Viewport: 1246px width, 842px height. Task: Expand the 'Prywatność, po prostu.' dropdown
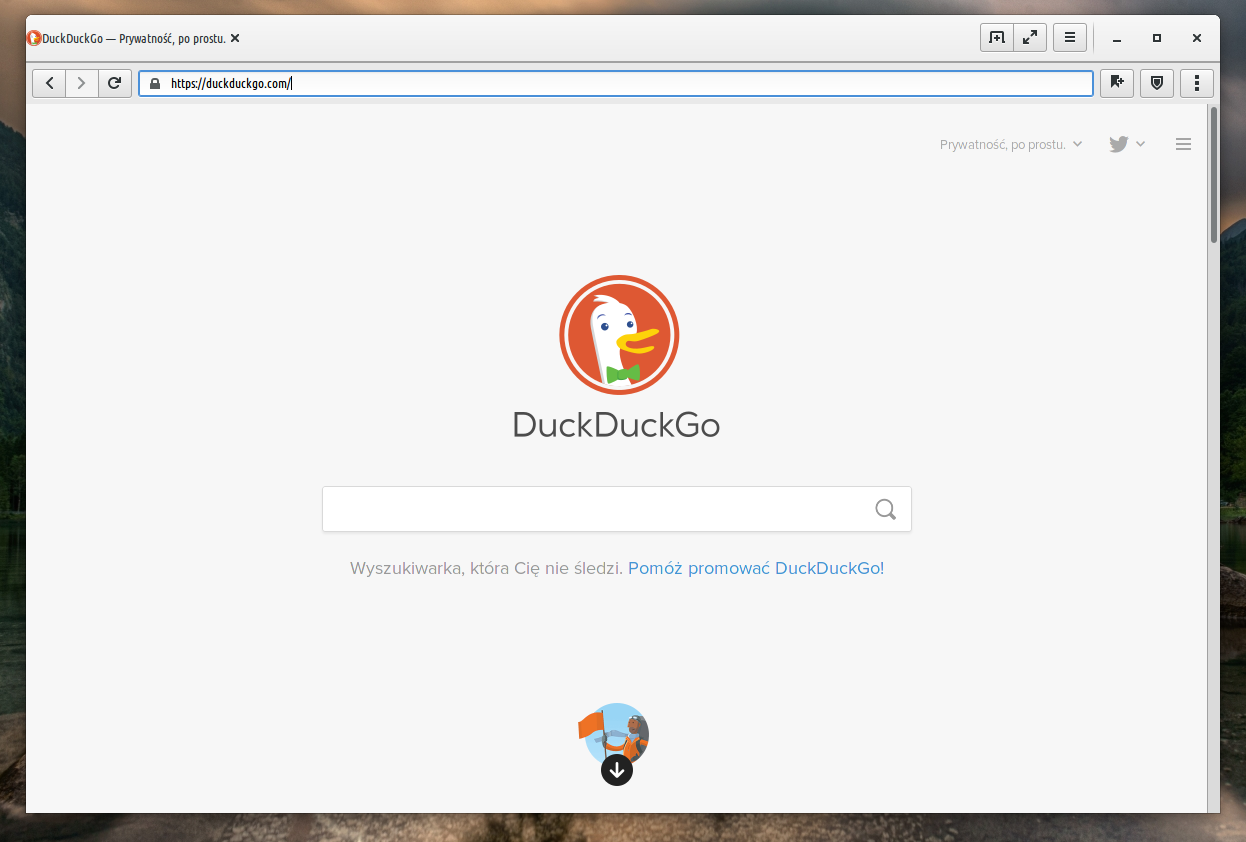coord(1011,144)
